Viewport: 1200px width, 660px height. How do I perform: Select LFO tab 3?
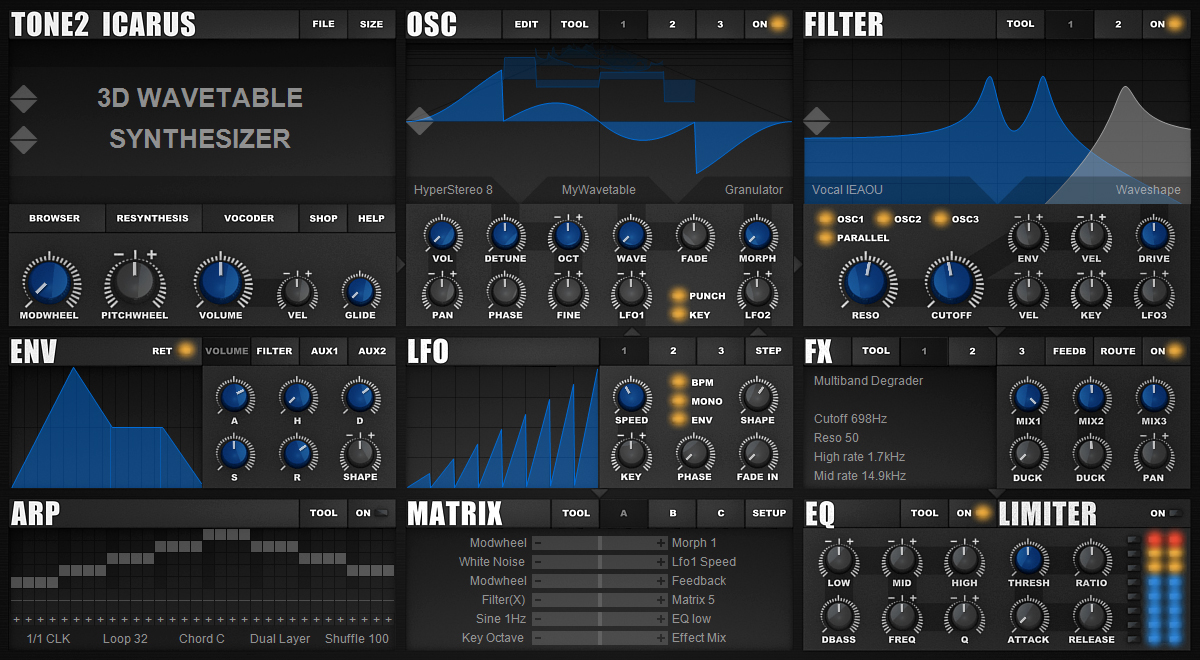[x=721, y=351]
